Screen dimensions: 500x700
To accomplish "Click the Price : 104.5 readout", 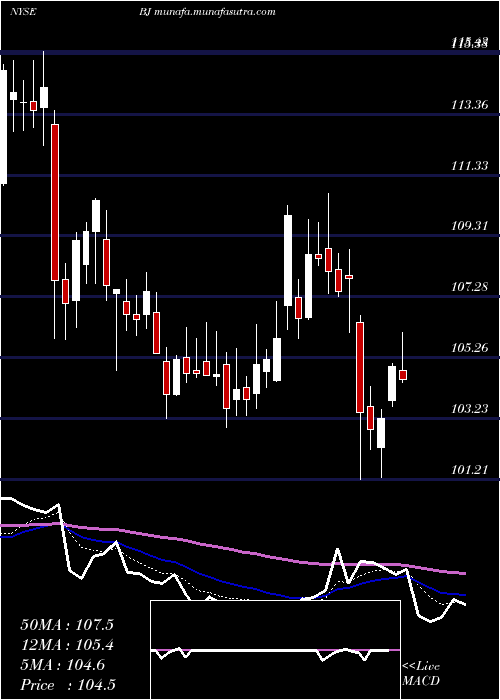I will (68, 685).
